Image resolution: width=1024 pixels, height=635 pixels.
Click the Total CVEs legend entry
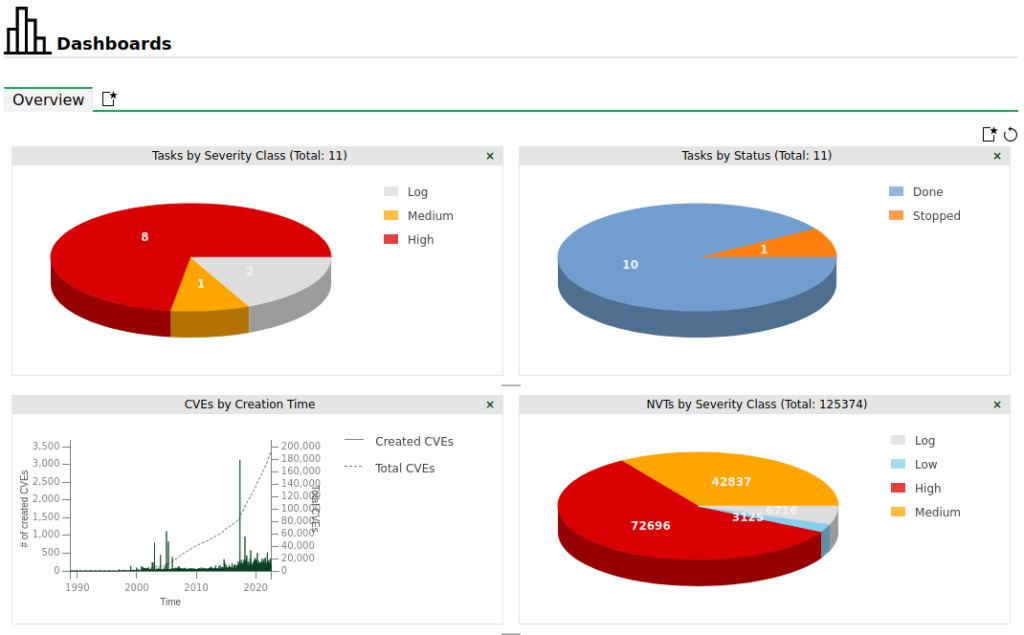[x=404, y=468]
